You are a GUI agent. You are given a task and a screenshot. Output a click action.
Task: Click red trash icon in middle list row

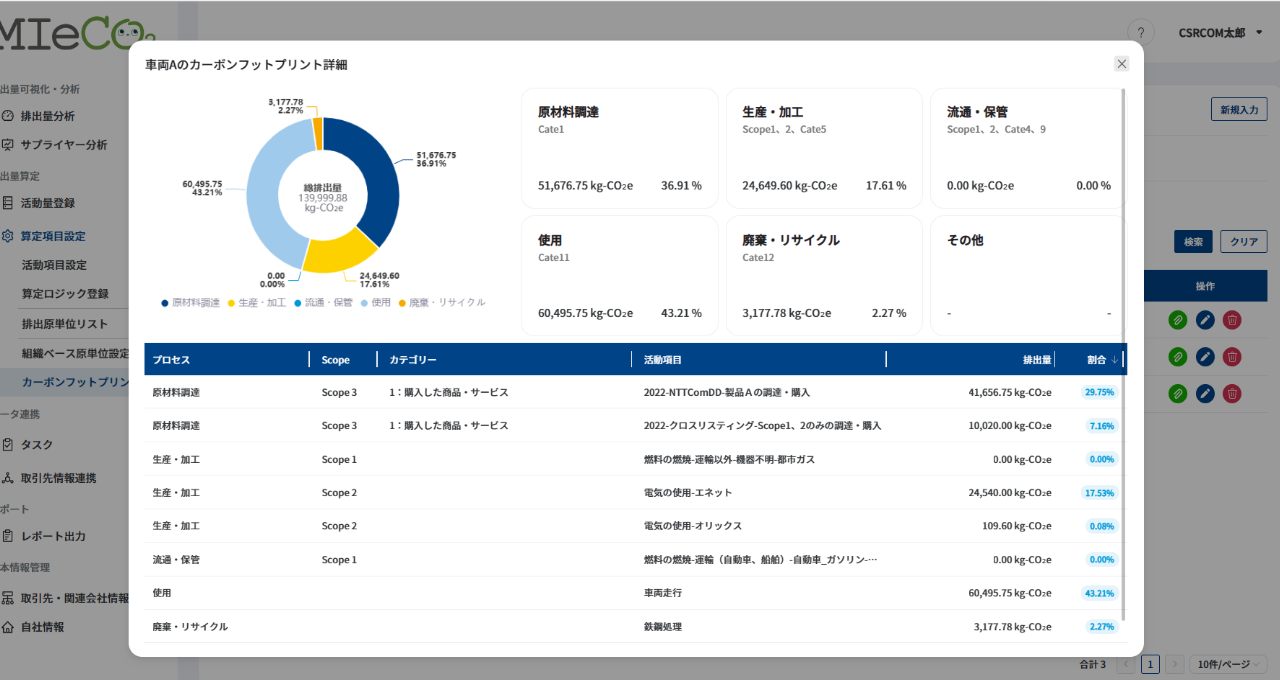tap(1233, 357)
